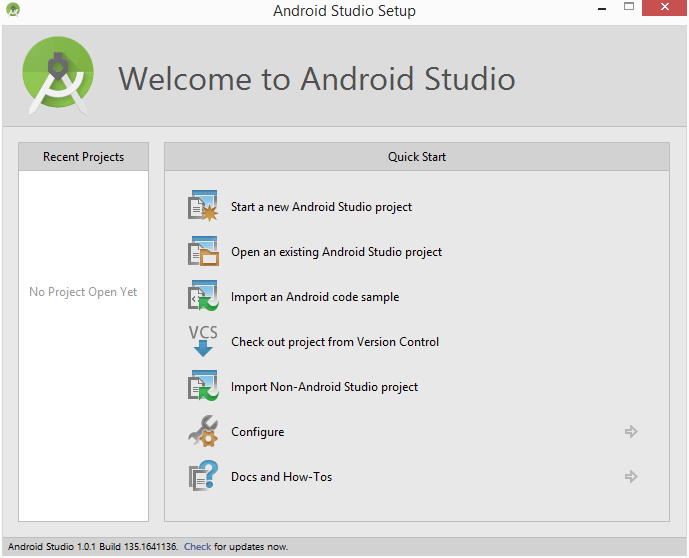Expand the Configure submenu arrow

click(x=631, y=432)
